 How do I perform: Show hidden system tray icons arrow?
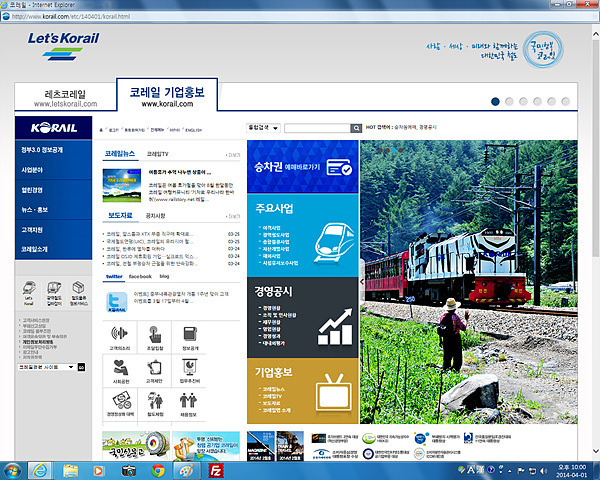[x=510, y=471]
